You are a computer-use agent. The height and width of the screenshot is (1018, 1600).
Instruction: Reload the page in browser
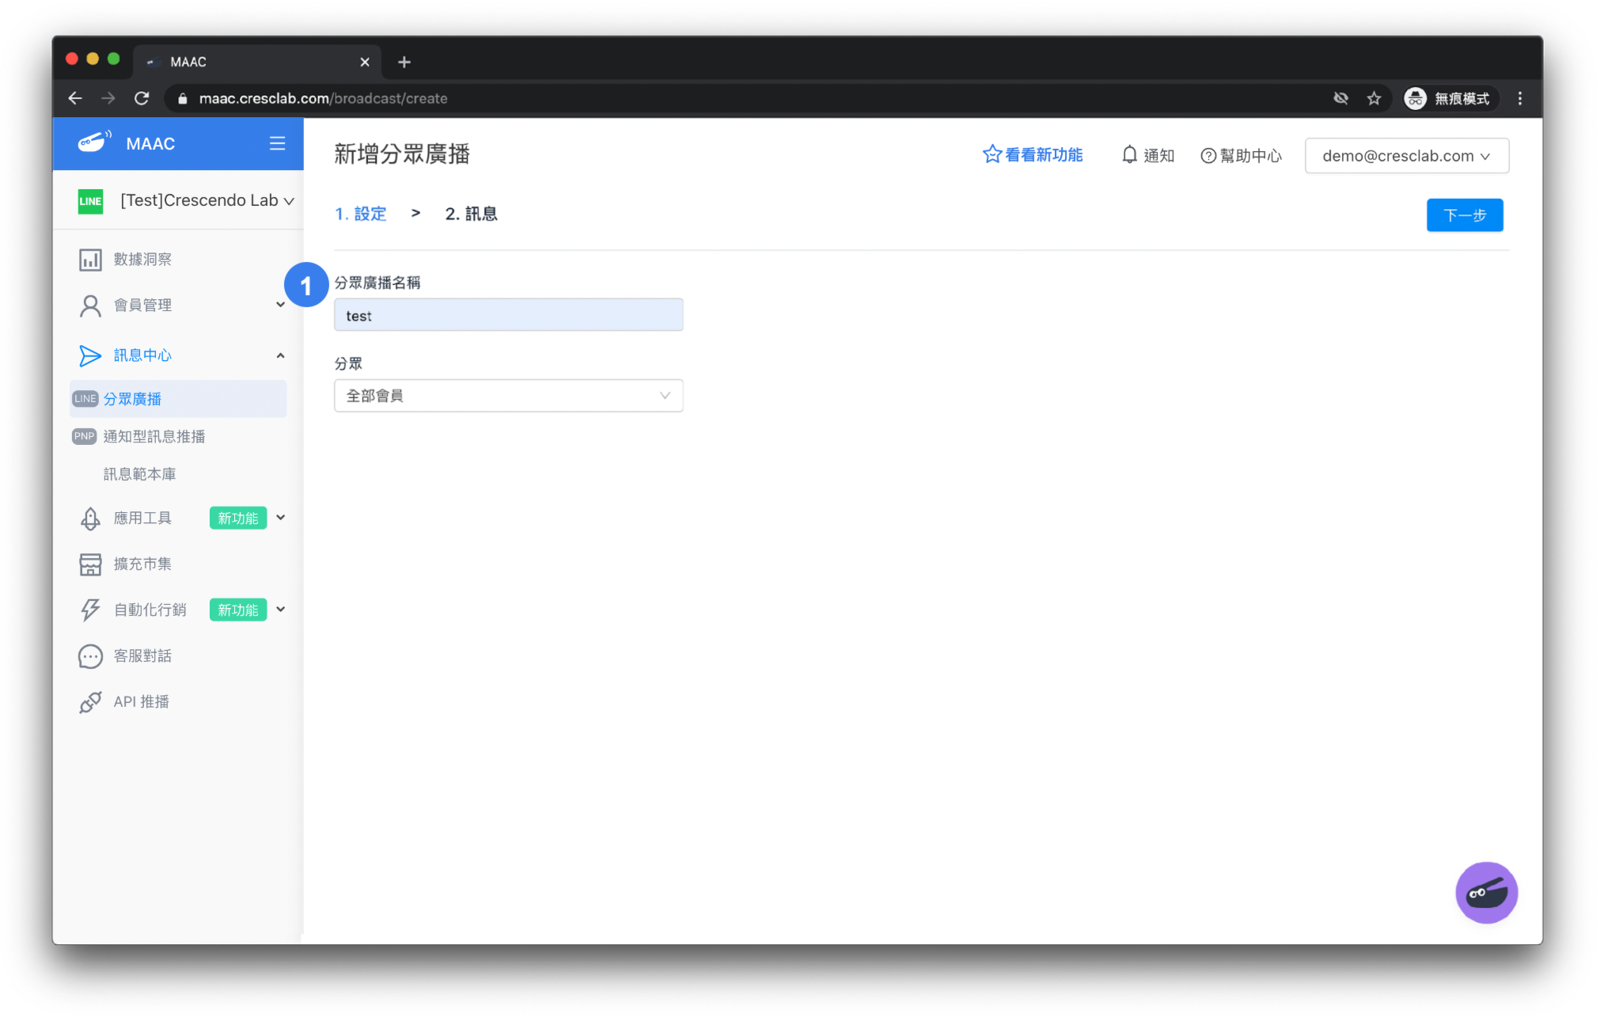pyautogui.click(x=142, y=98)
